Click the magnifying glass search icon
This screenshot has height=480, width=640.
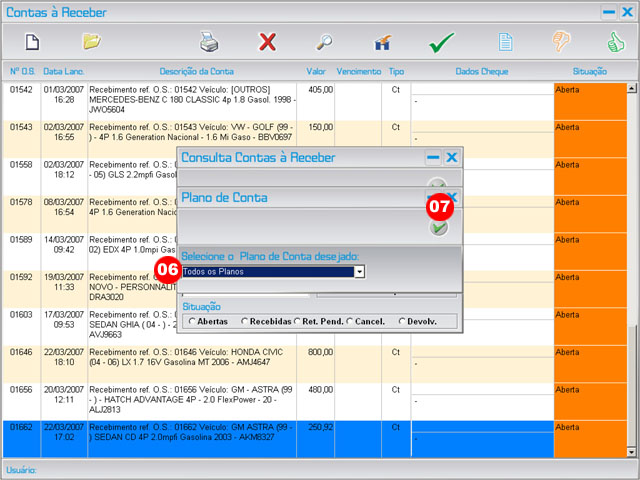coord(325,42)
